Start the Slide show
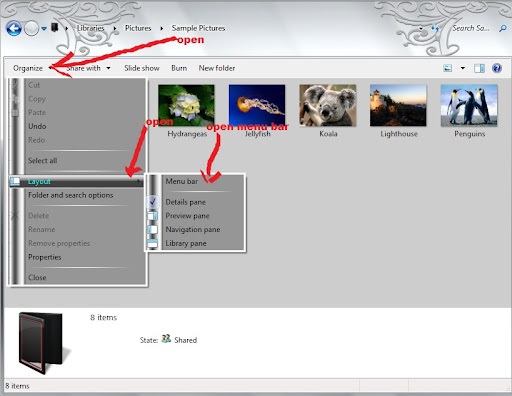Screen dimensions: 512x396 tap(142, 68)
